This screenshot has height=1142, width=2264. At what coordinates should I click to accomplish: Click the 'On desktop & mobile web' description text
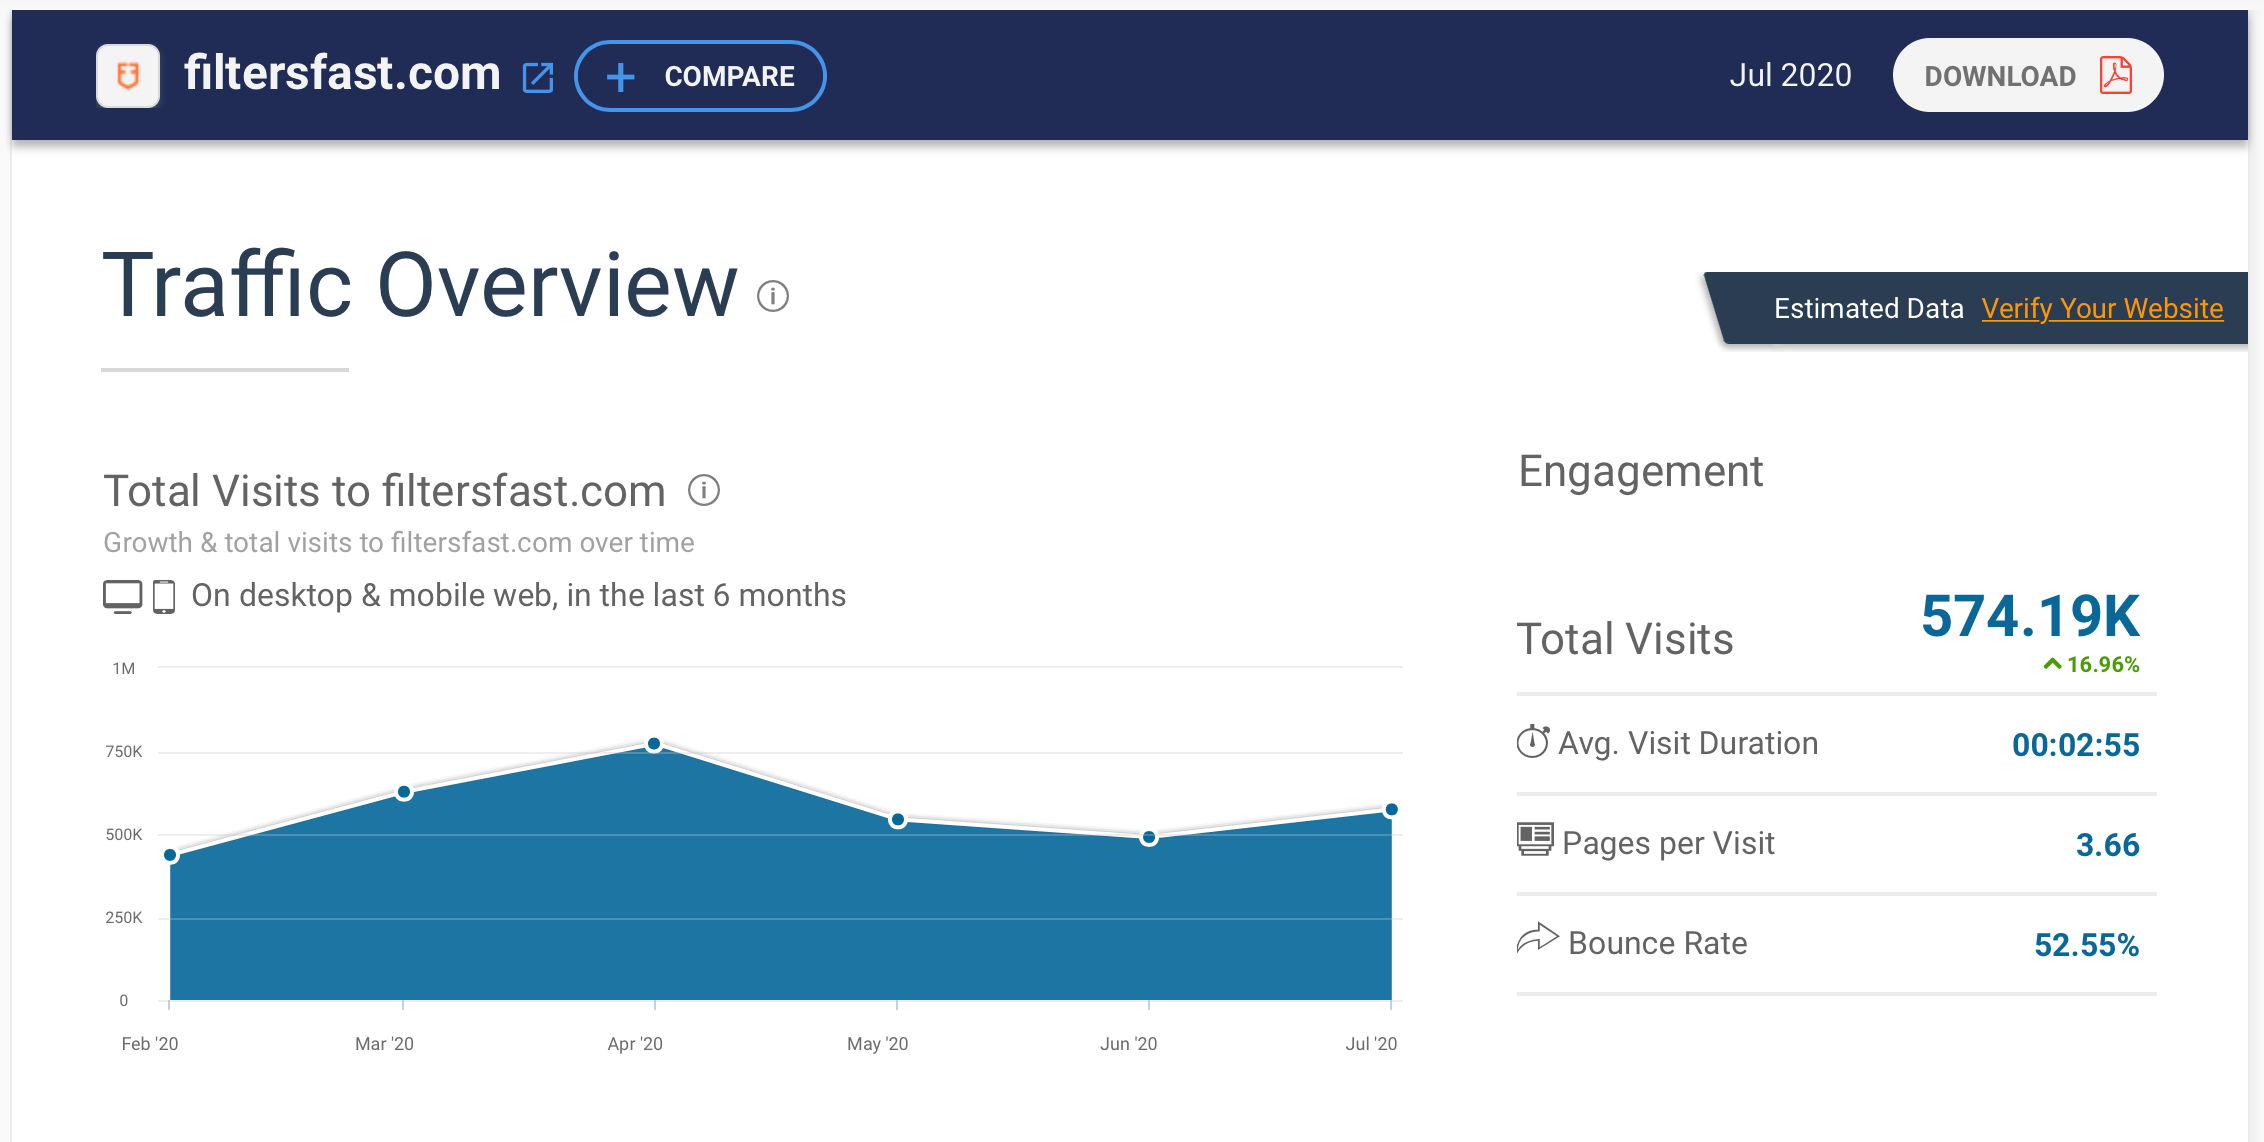(519, 596)
